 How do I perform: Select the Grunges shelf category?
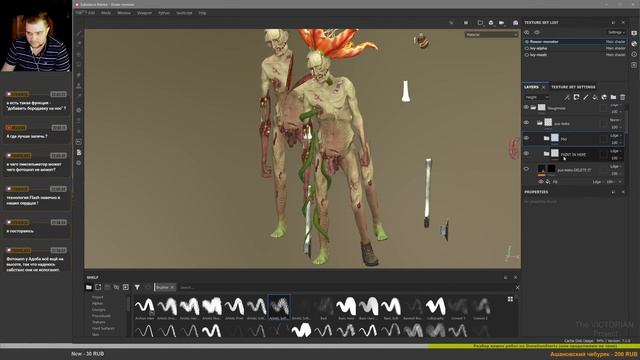click(x=99, y=310)
